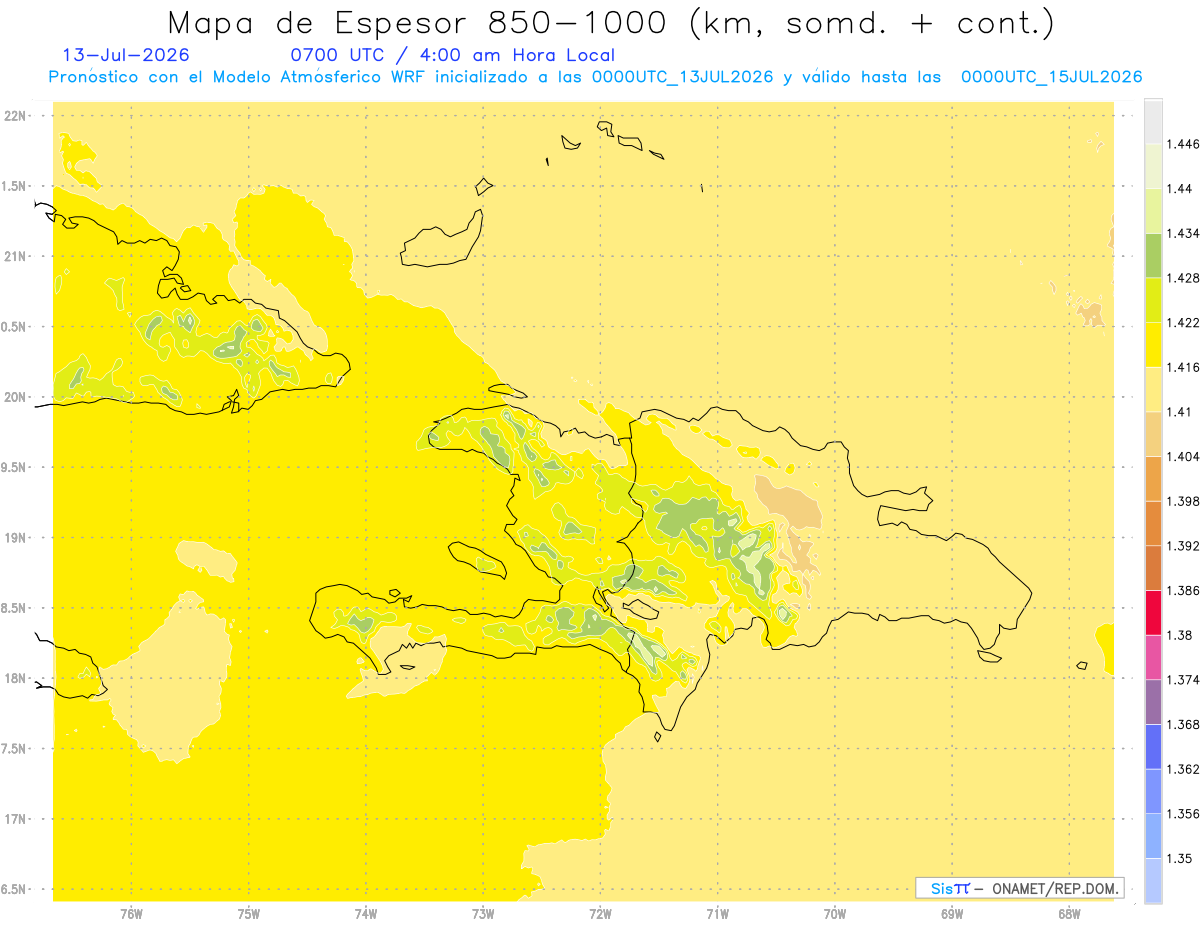Click the legend value "1.416"
This screenshot has height=927, width=1200.
(1185, 367)
